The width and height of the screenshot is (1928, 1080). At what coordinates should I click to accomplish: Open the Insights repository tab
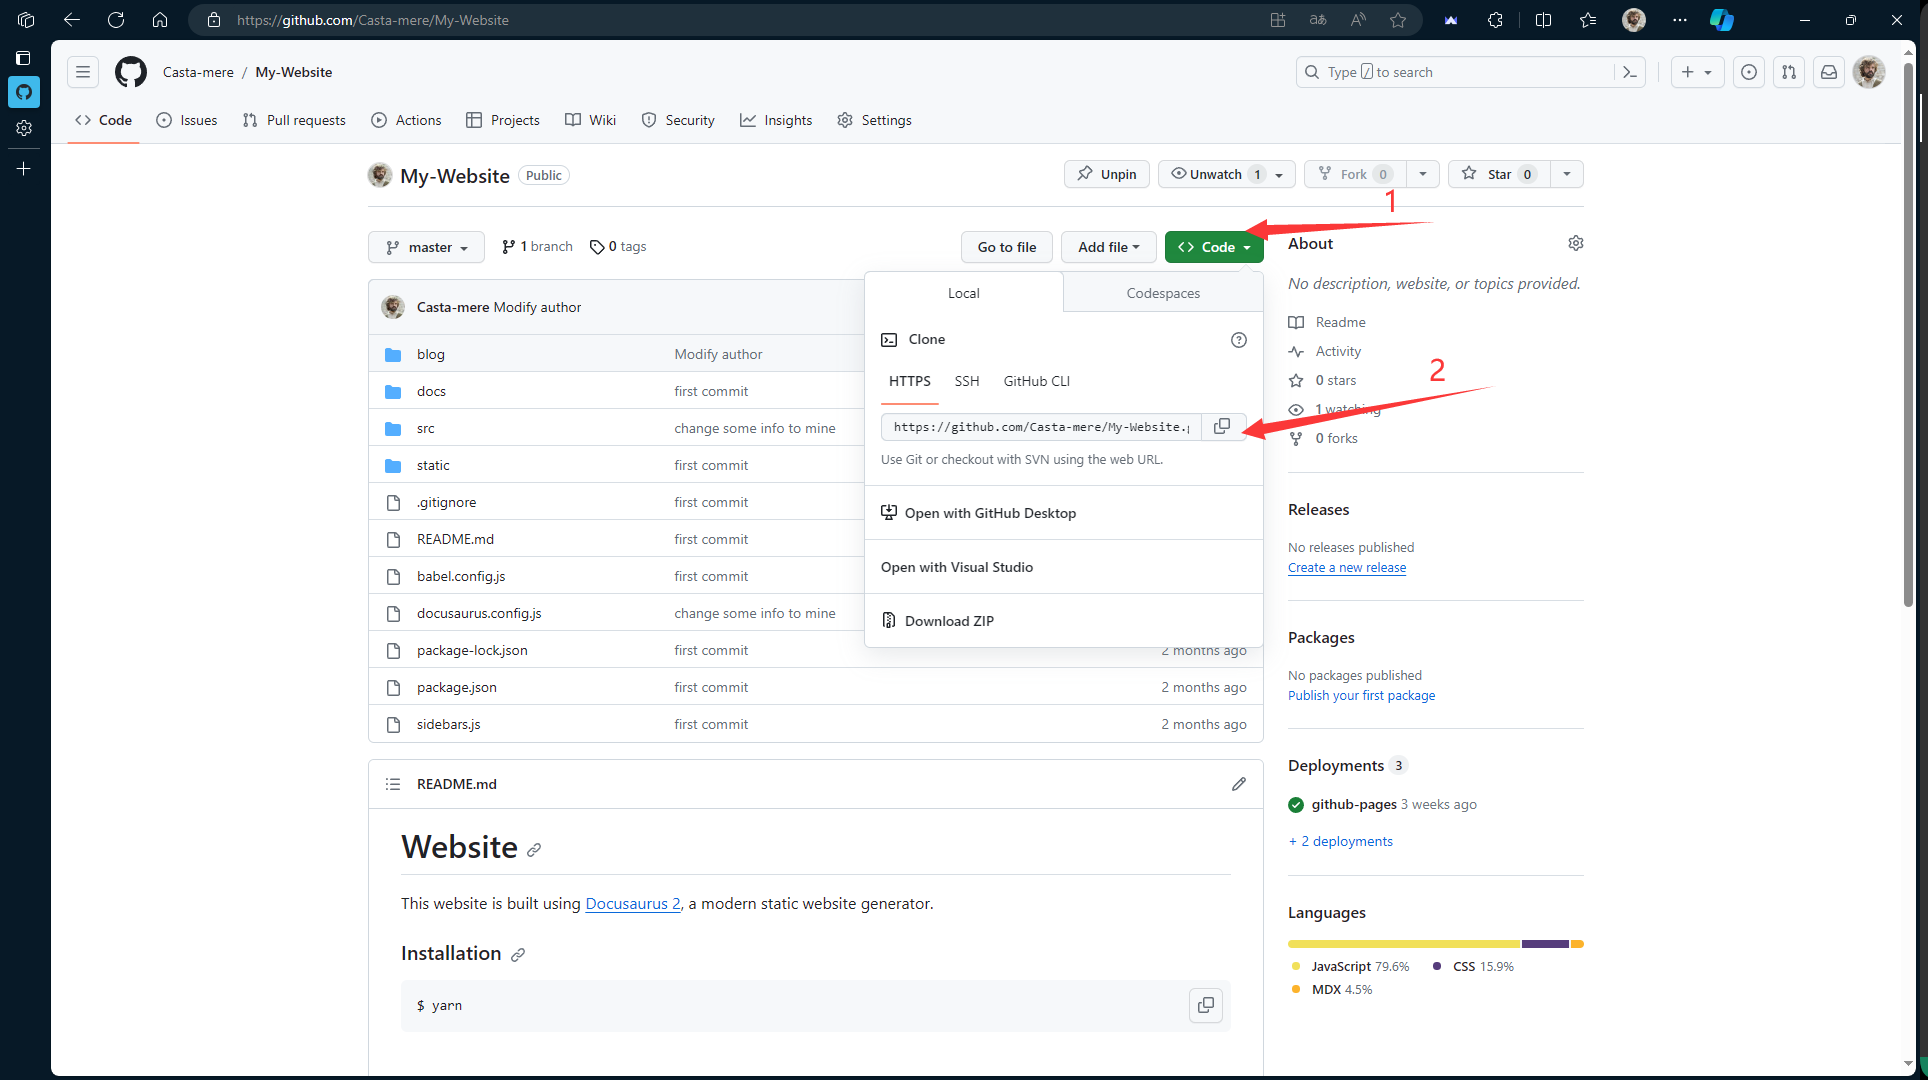[776, 120]
